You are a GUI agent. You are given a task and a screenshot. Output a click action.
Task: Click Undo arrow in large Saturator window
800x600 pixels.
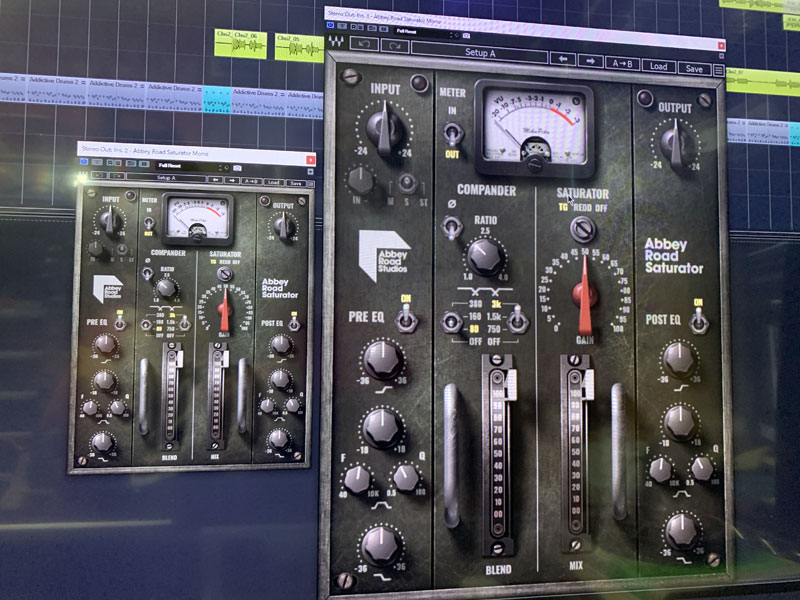[x=364, y=44]
